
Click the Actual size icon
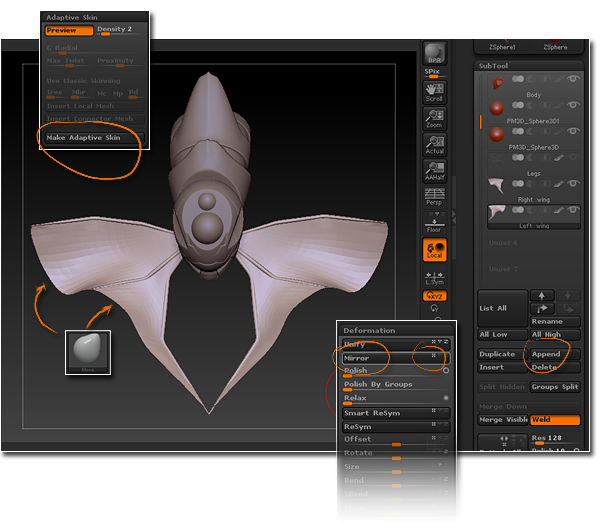pos(434,145)
